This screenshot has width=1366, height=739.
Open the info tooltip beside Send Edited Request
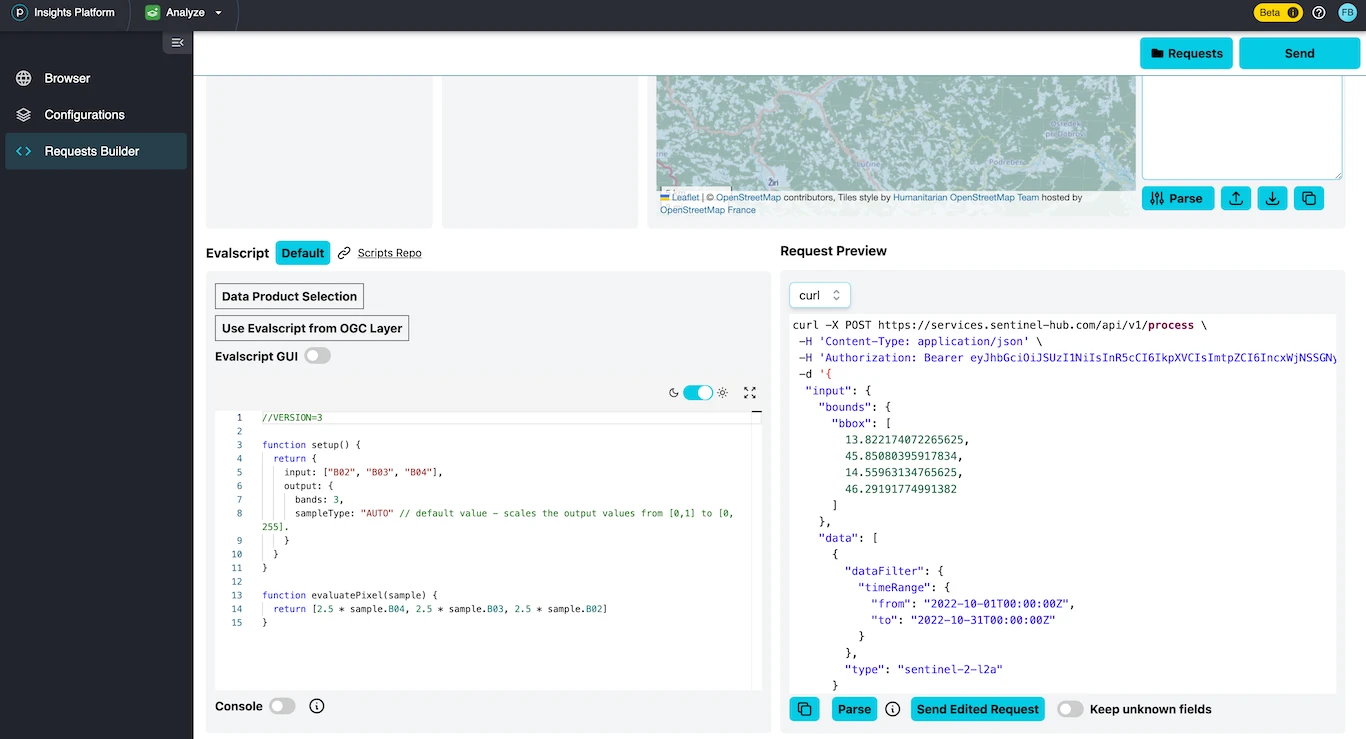(x=892, y=709)
